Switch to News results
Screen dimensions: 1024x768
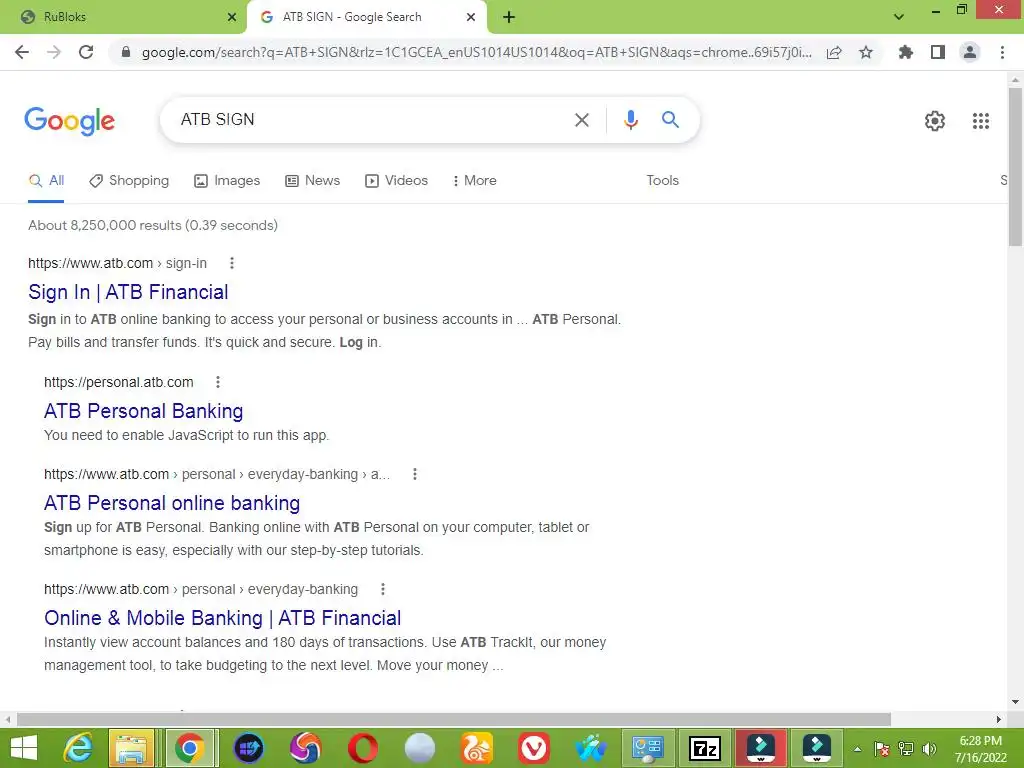tap(313, 181)
